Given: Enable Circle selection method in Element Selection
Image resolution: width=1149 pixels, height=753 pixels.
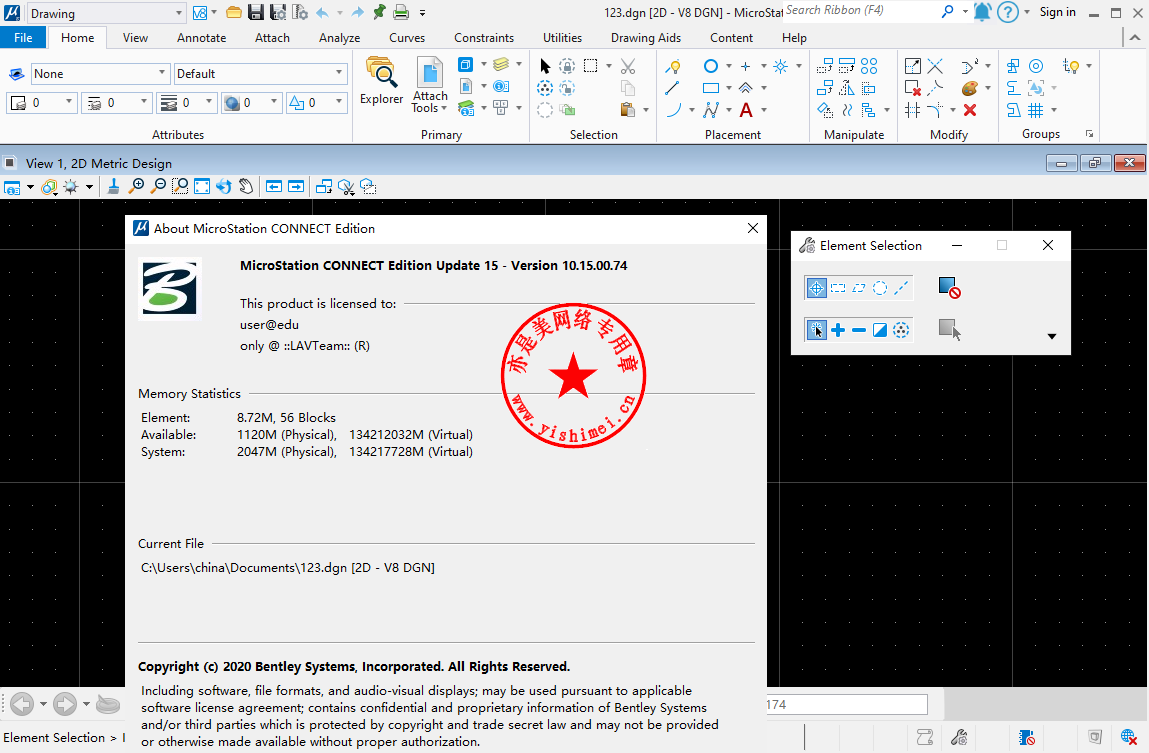Looking at the screenshot, I should point(880,288).
